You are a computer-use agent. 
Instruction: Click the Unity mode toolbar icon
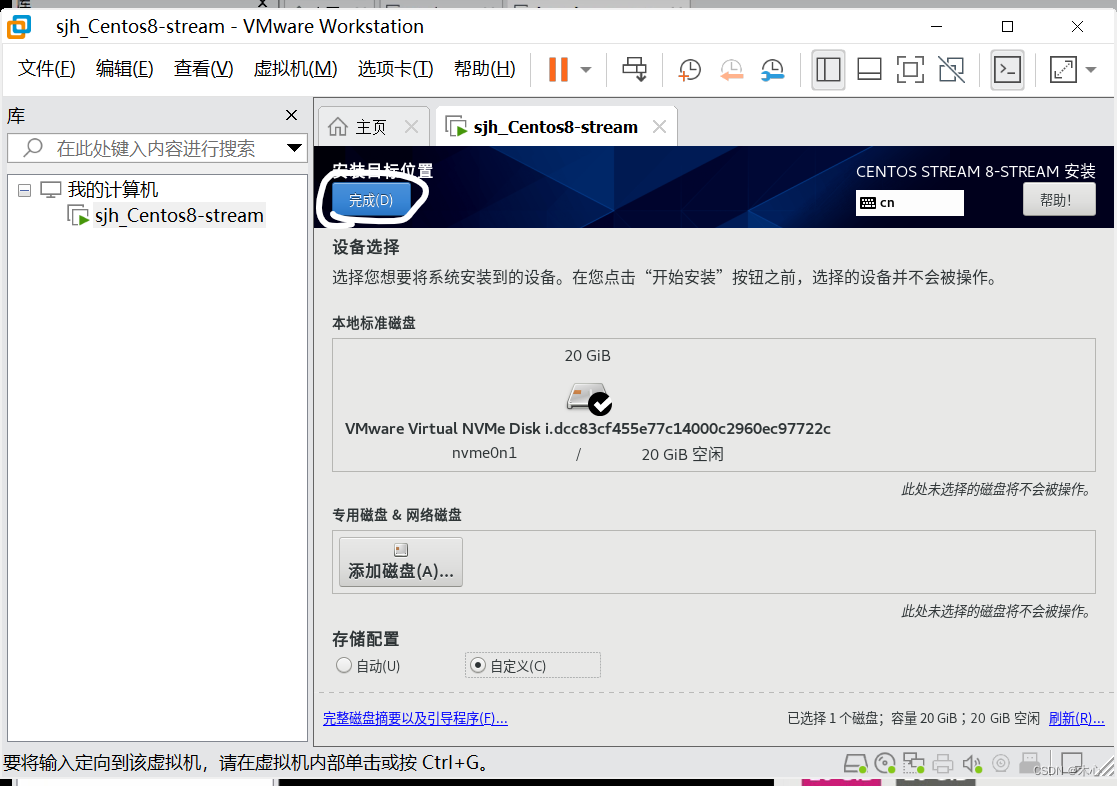coord(951,70)
